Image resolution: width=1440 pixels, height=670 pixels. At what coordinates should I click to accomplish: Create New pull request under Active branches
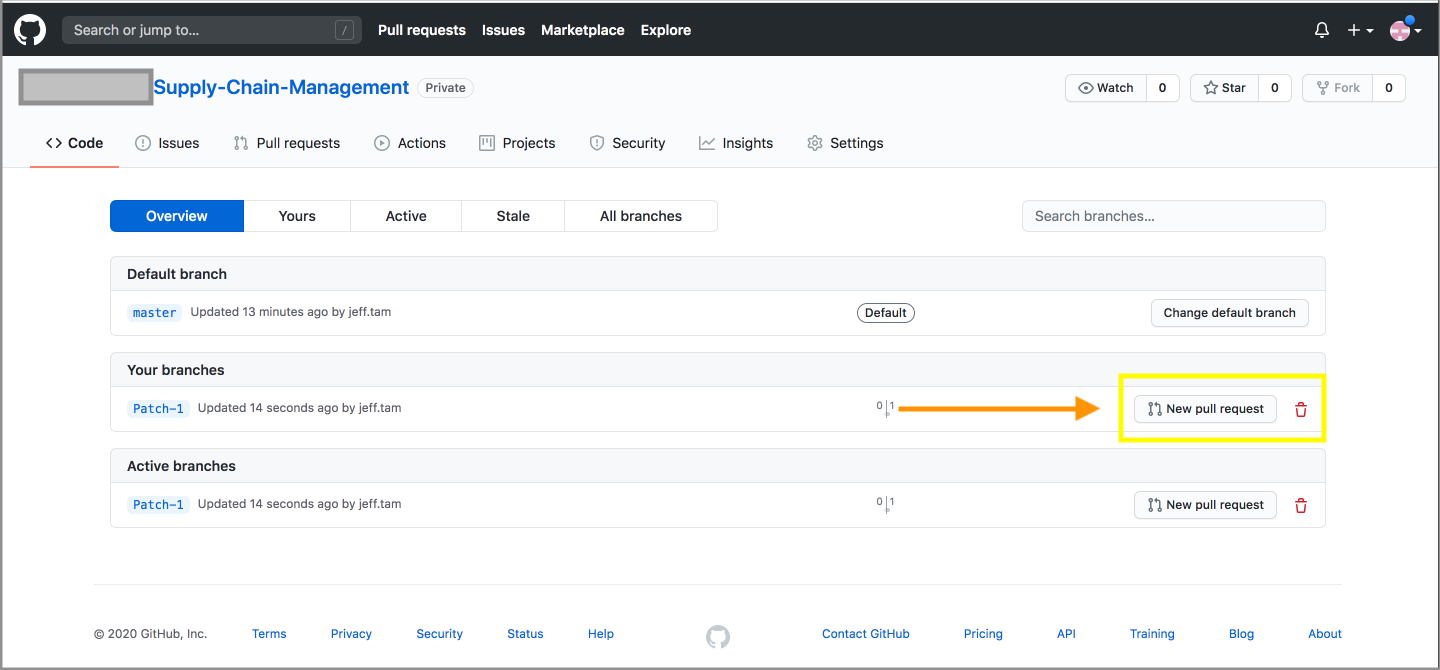click(1205, 505)
